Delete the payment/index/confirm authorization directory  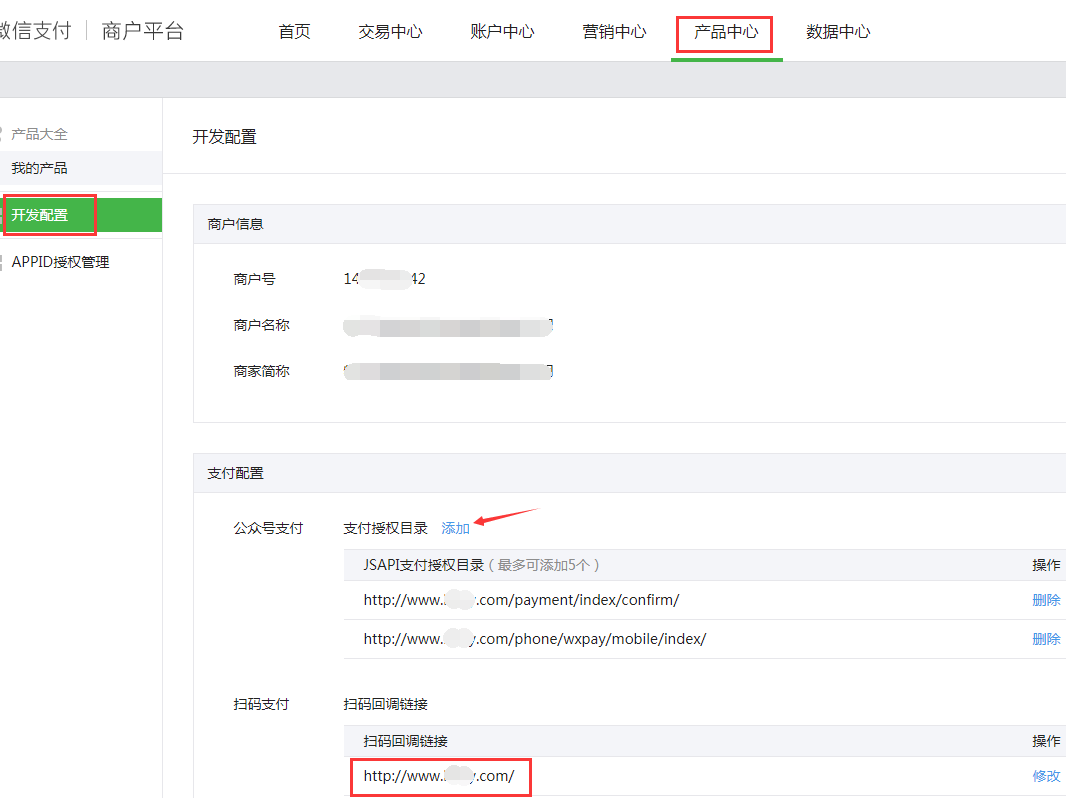(x=1046, y=600)
